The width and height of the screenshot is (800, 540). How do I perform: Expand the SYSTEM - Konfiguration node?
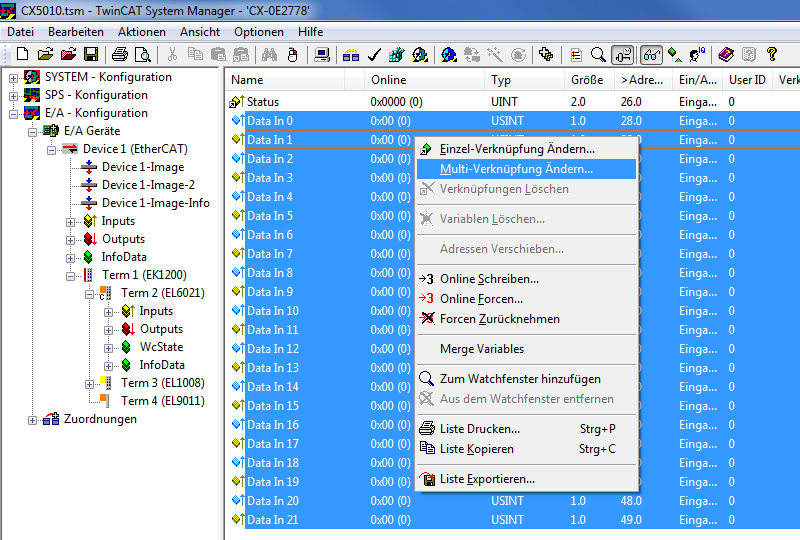(13, 78)
